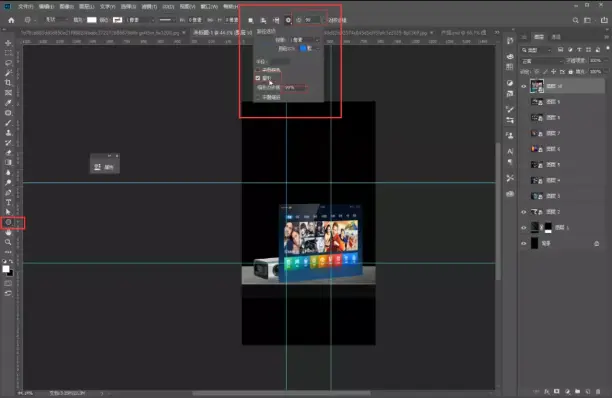This screenshot has height=398, width=612.
Task: Uncheck the 星形 checkbox
Action: point(258,78)
